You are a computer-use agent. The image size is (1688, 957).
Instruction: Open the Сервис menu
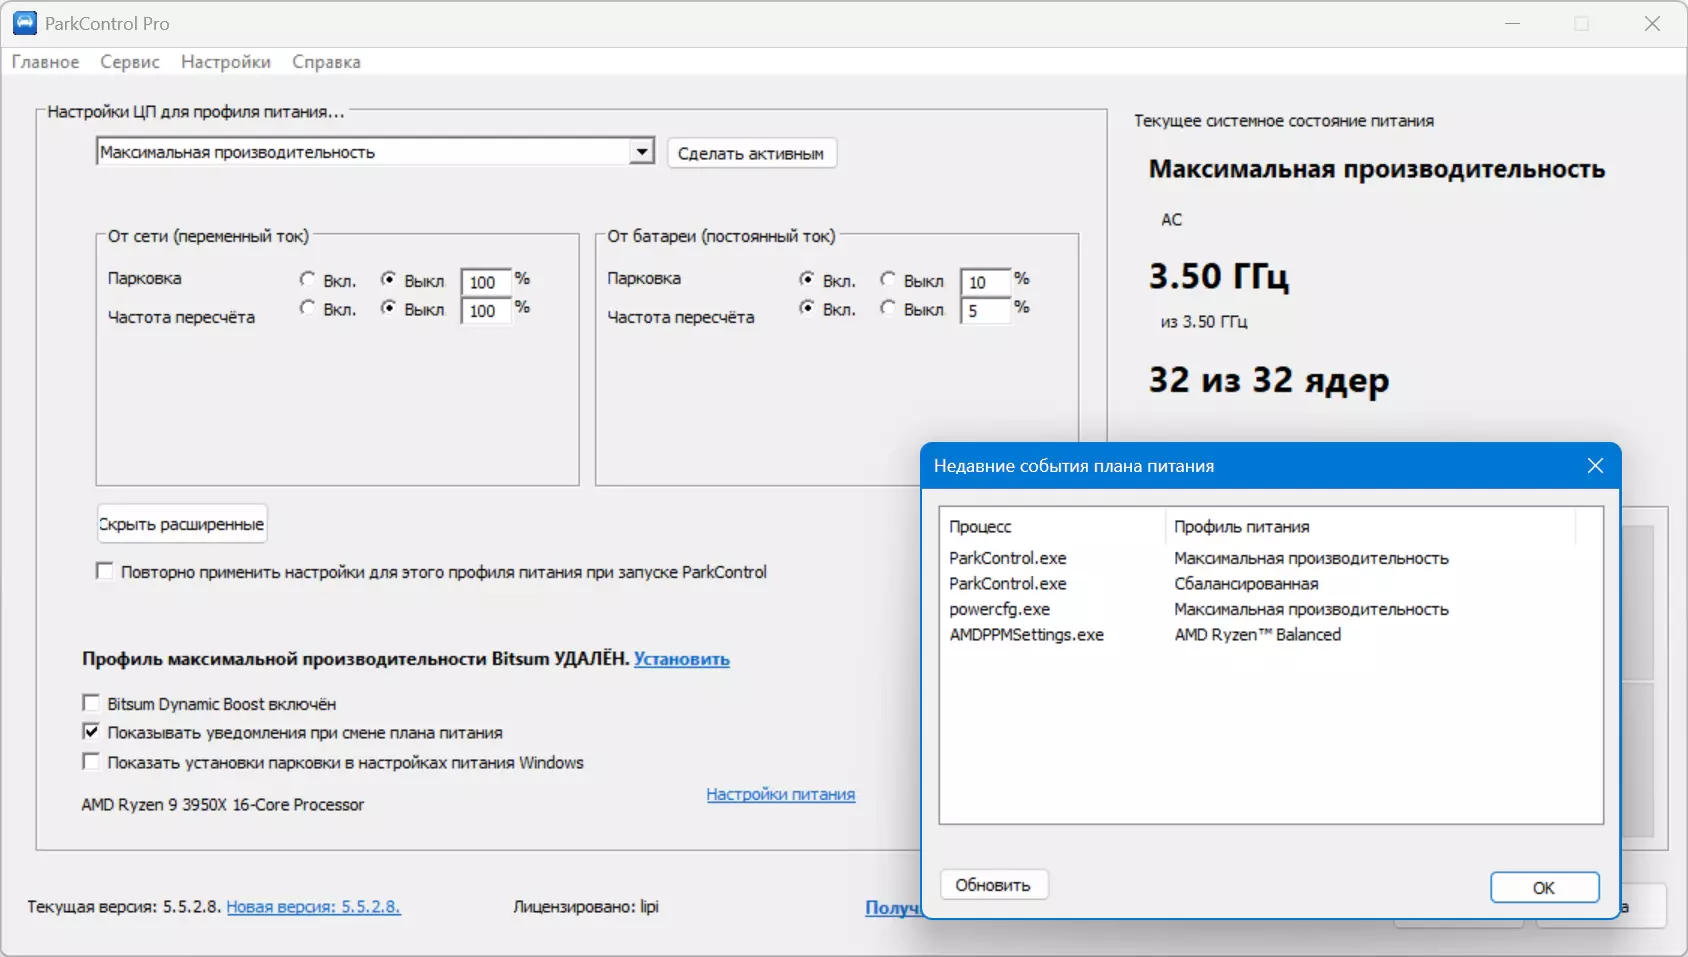click(x=130, y=62)
